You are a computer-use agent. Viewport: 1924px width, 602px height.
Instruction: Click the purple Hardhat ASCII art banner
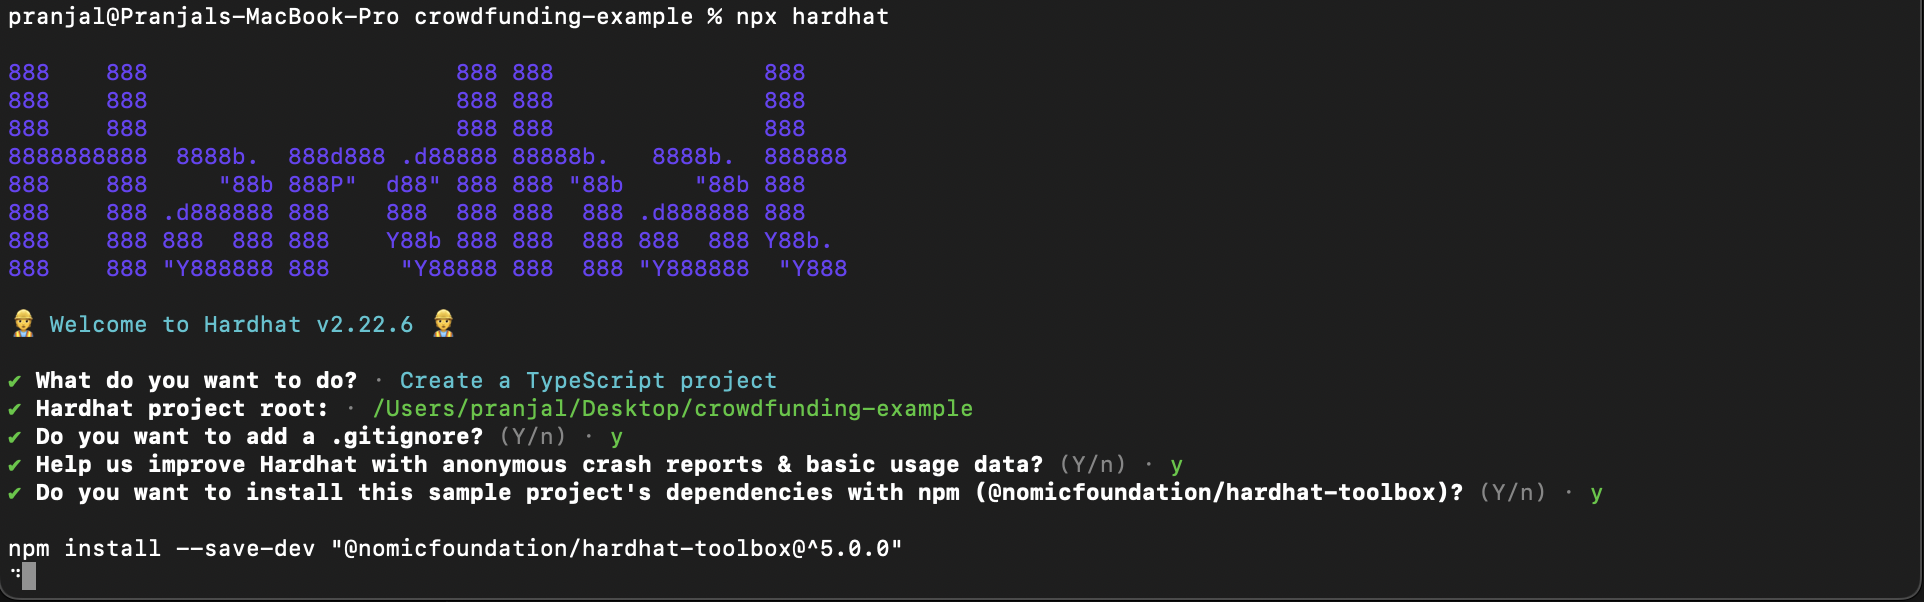click(428, 170)
